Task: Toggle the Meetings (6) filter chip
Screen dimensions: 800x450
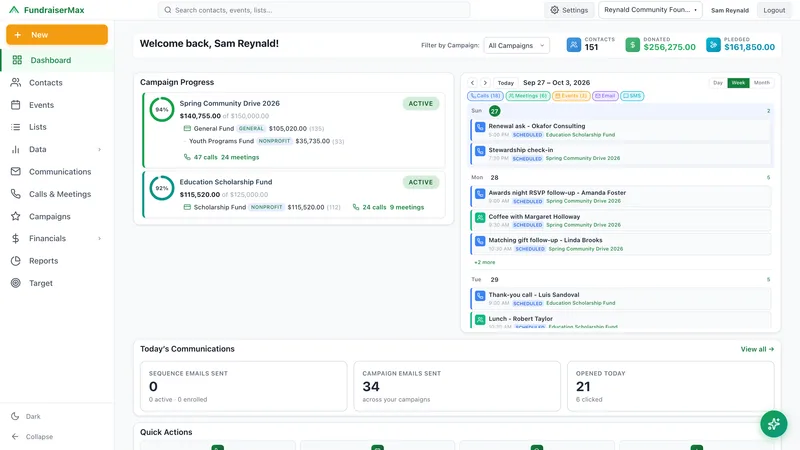Action: tap(528, 96)
